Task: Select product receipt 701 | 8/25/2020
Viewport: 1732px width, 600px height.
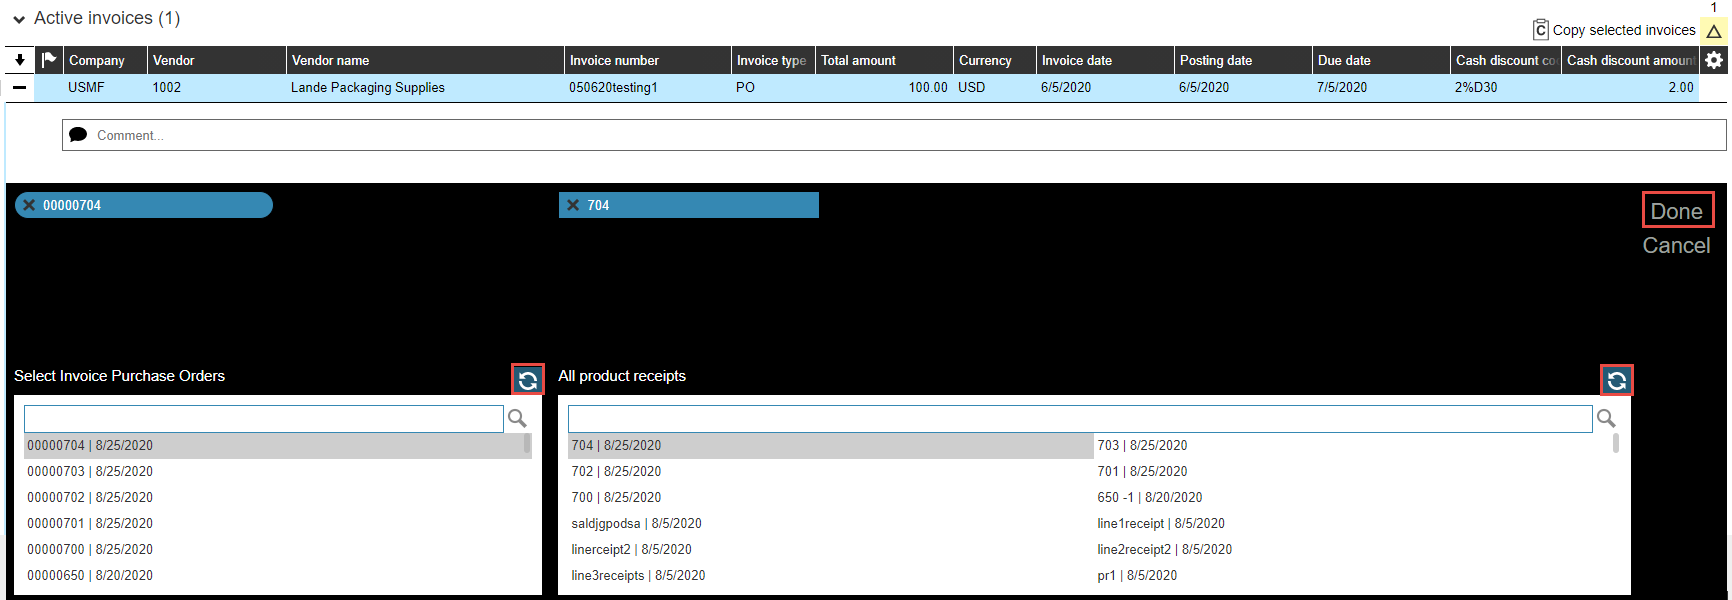Action: (1353, 472)
